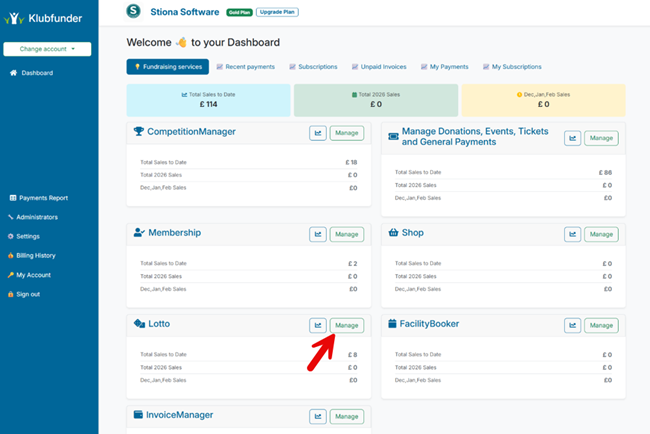Click Manage for Lotto

(x=347, y=325)
